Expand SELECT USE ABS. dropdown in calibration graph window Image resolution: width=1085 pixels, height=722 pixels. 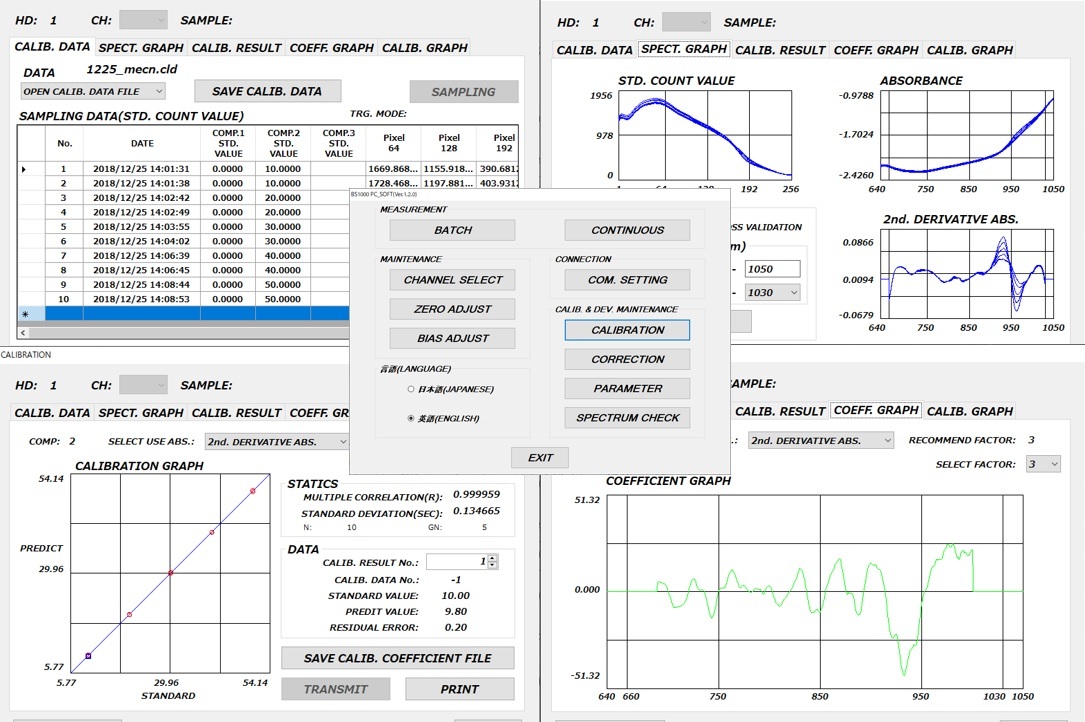pyautogui.click(x=277, y=442)
